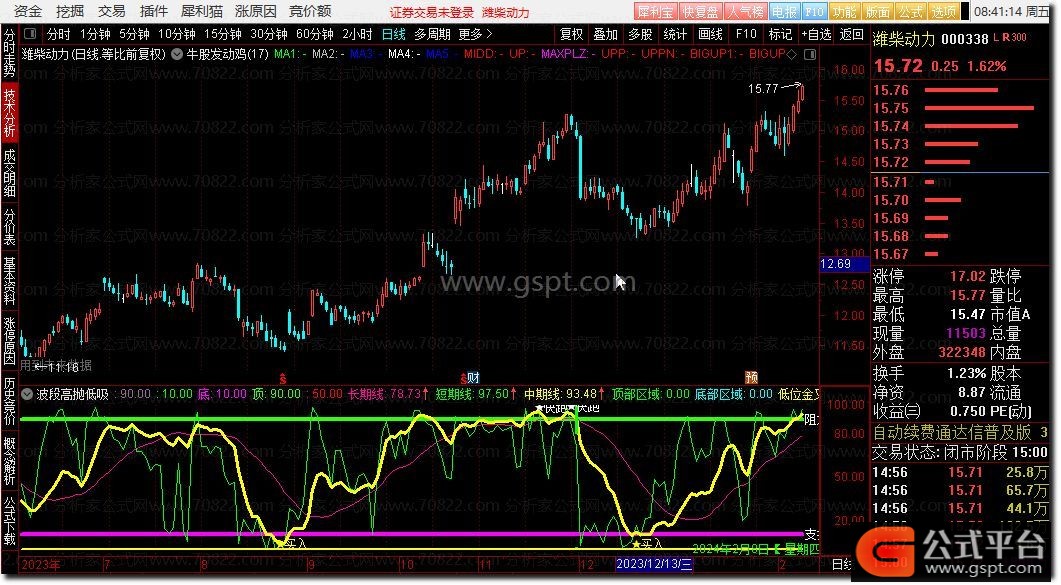Click the 潍柴动力 stock name in the quote panel
1061x585 pixels.
[904, 39]
